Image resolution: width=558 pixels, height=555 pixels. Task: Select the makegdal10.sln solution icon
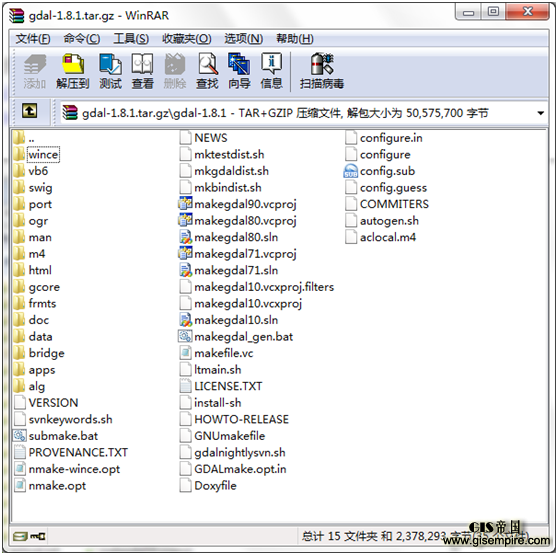(x=185, y=319)
